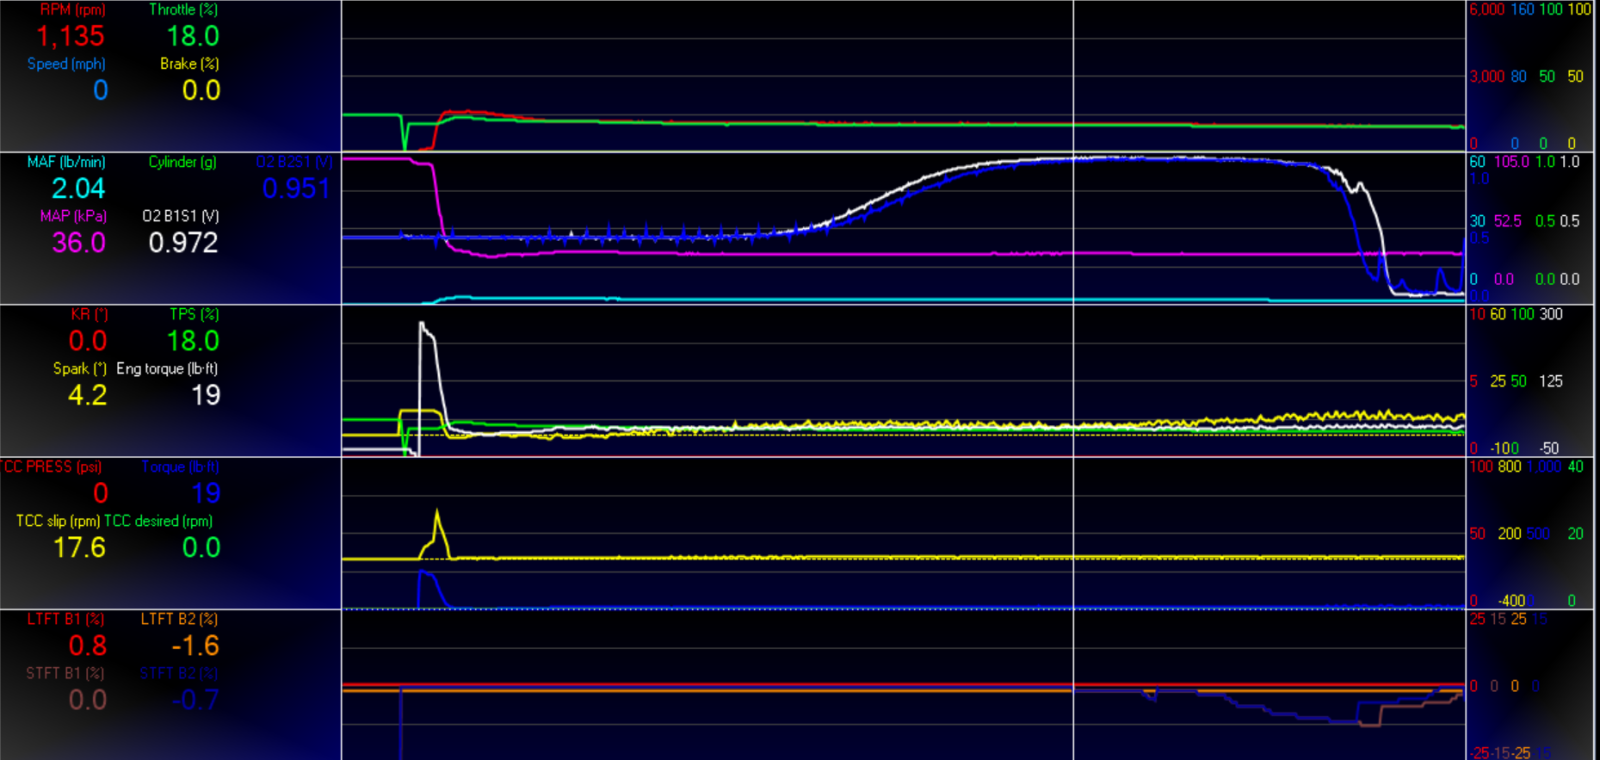Select the MAF (lb/min) reading 2.04
Viewport: 1600px width, 760px height.
pos(78,188)
